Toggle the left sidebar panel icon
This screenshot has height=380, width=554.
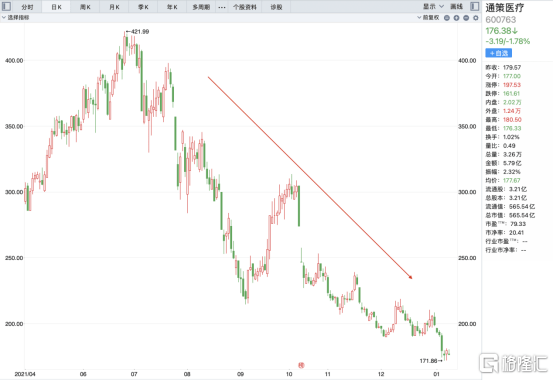tap(6, 6)
